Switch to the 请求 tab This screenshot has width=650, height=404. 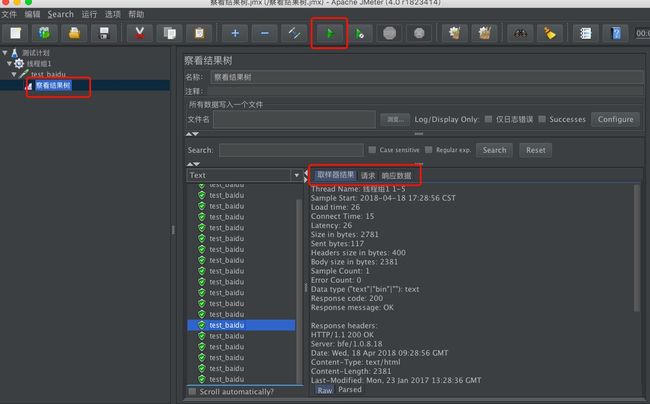click(368, 176)
